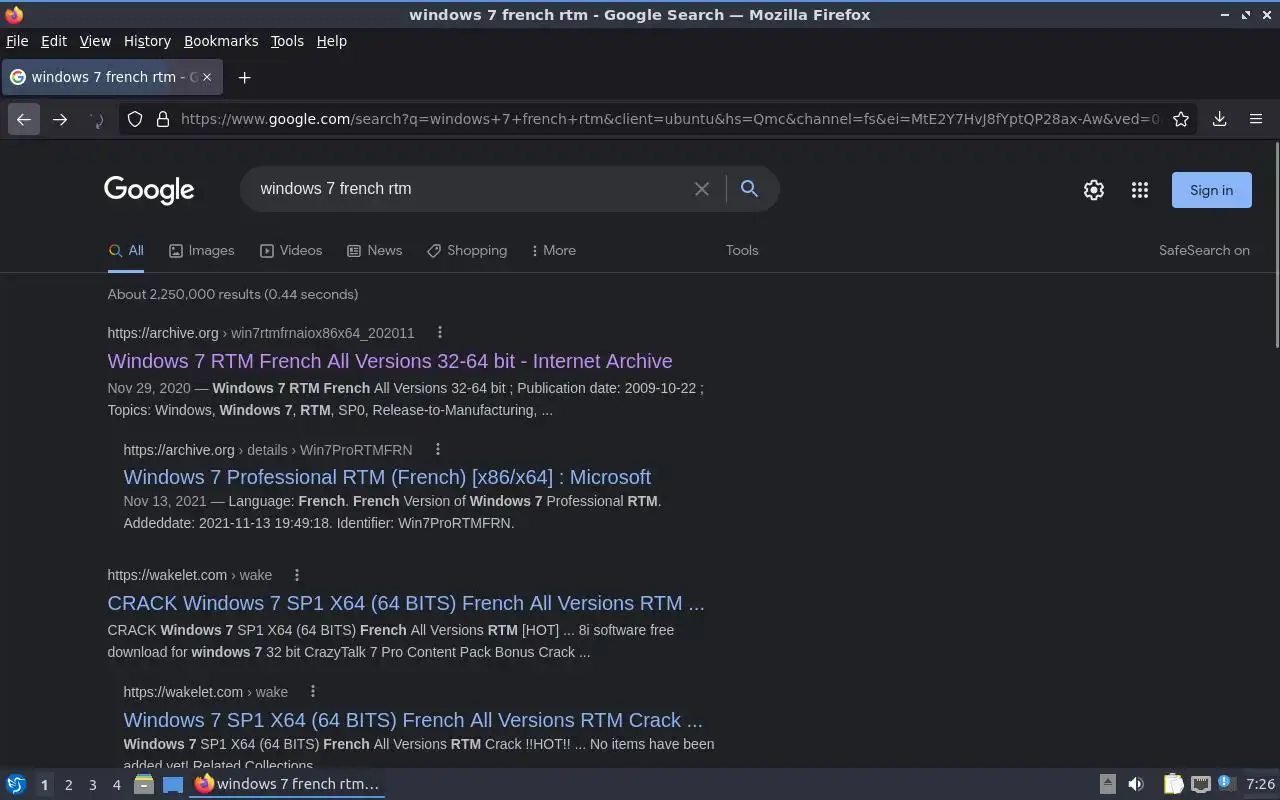
Task: Switch to News results tab
Action: (x=374, y=250)
